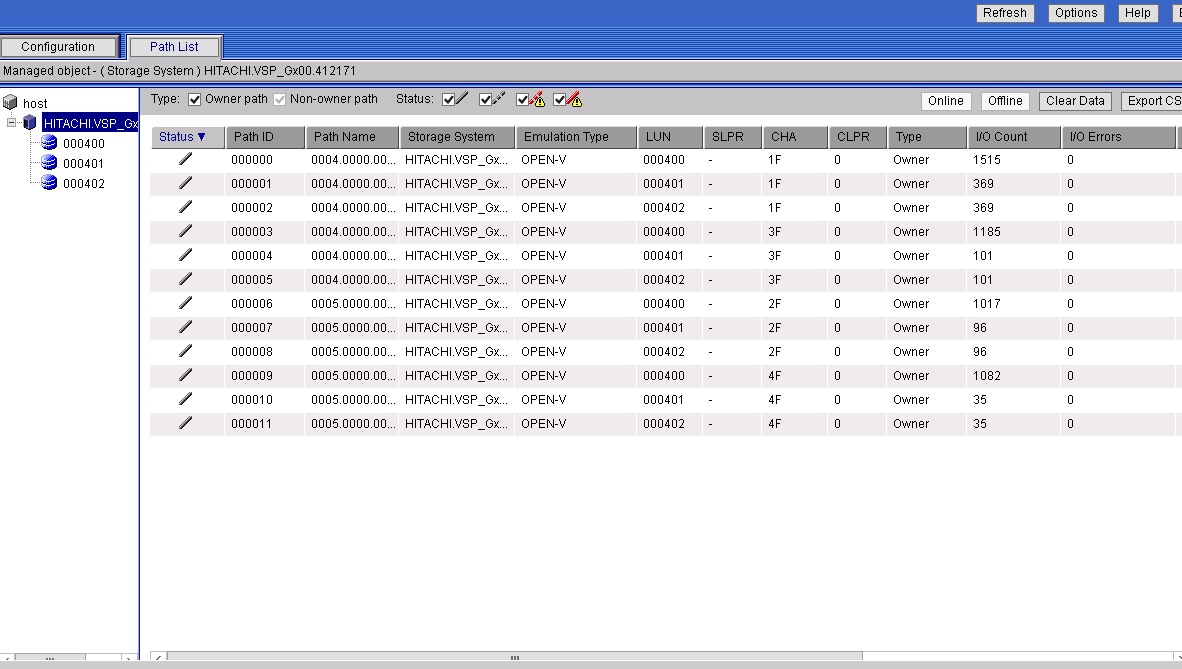Open the Options dialog

point(1076,13)
